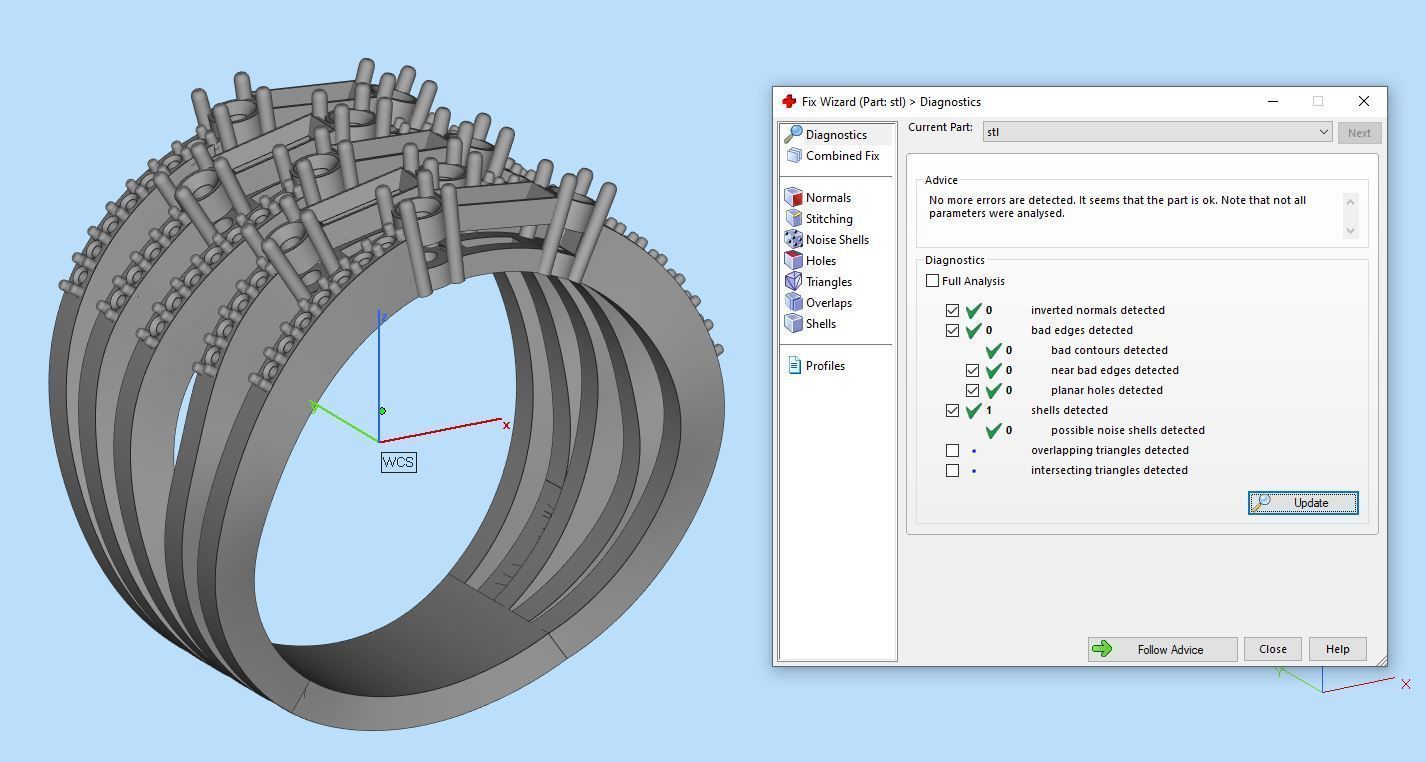Click the Profiles document icon
Image resolution: width=1426 pixels, height=762 pixels.
pyautogui.click(x=794, y=366)
